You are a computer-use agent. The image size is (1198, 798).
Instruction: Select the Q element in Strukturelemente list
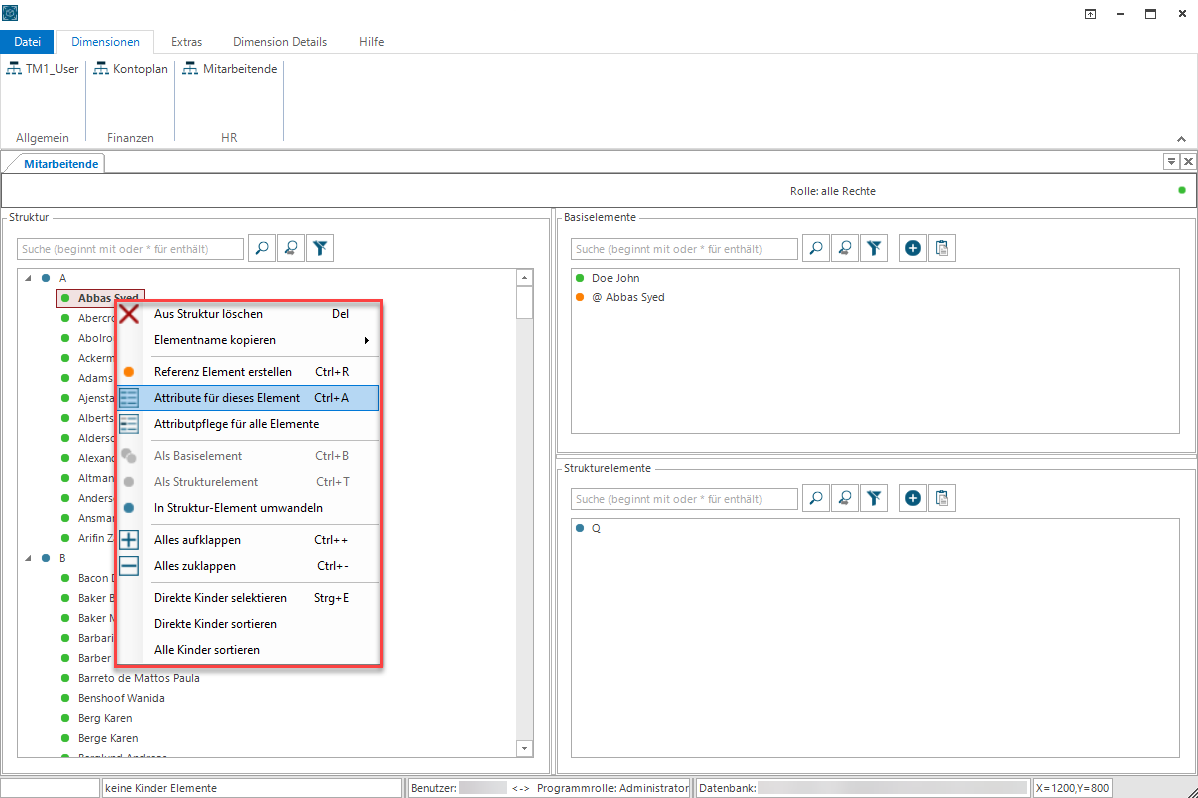point(596,528)
